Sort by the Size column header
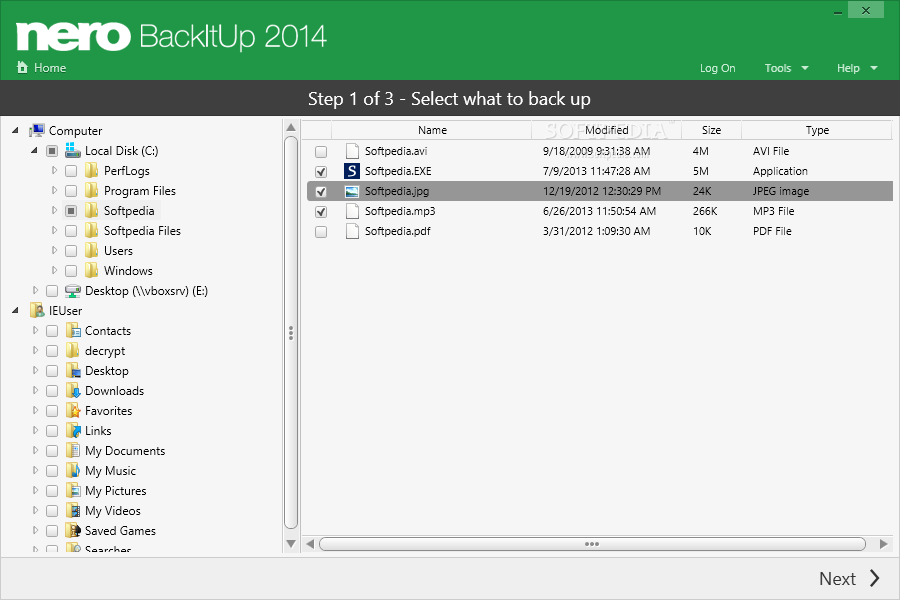This screenshot has height=600, width=900. point(711,130)
